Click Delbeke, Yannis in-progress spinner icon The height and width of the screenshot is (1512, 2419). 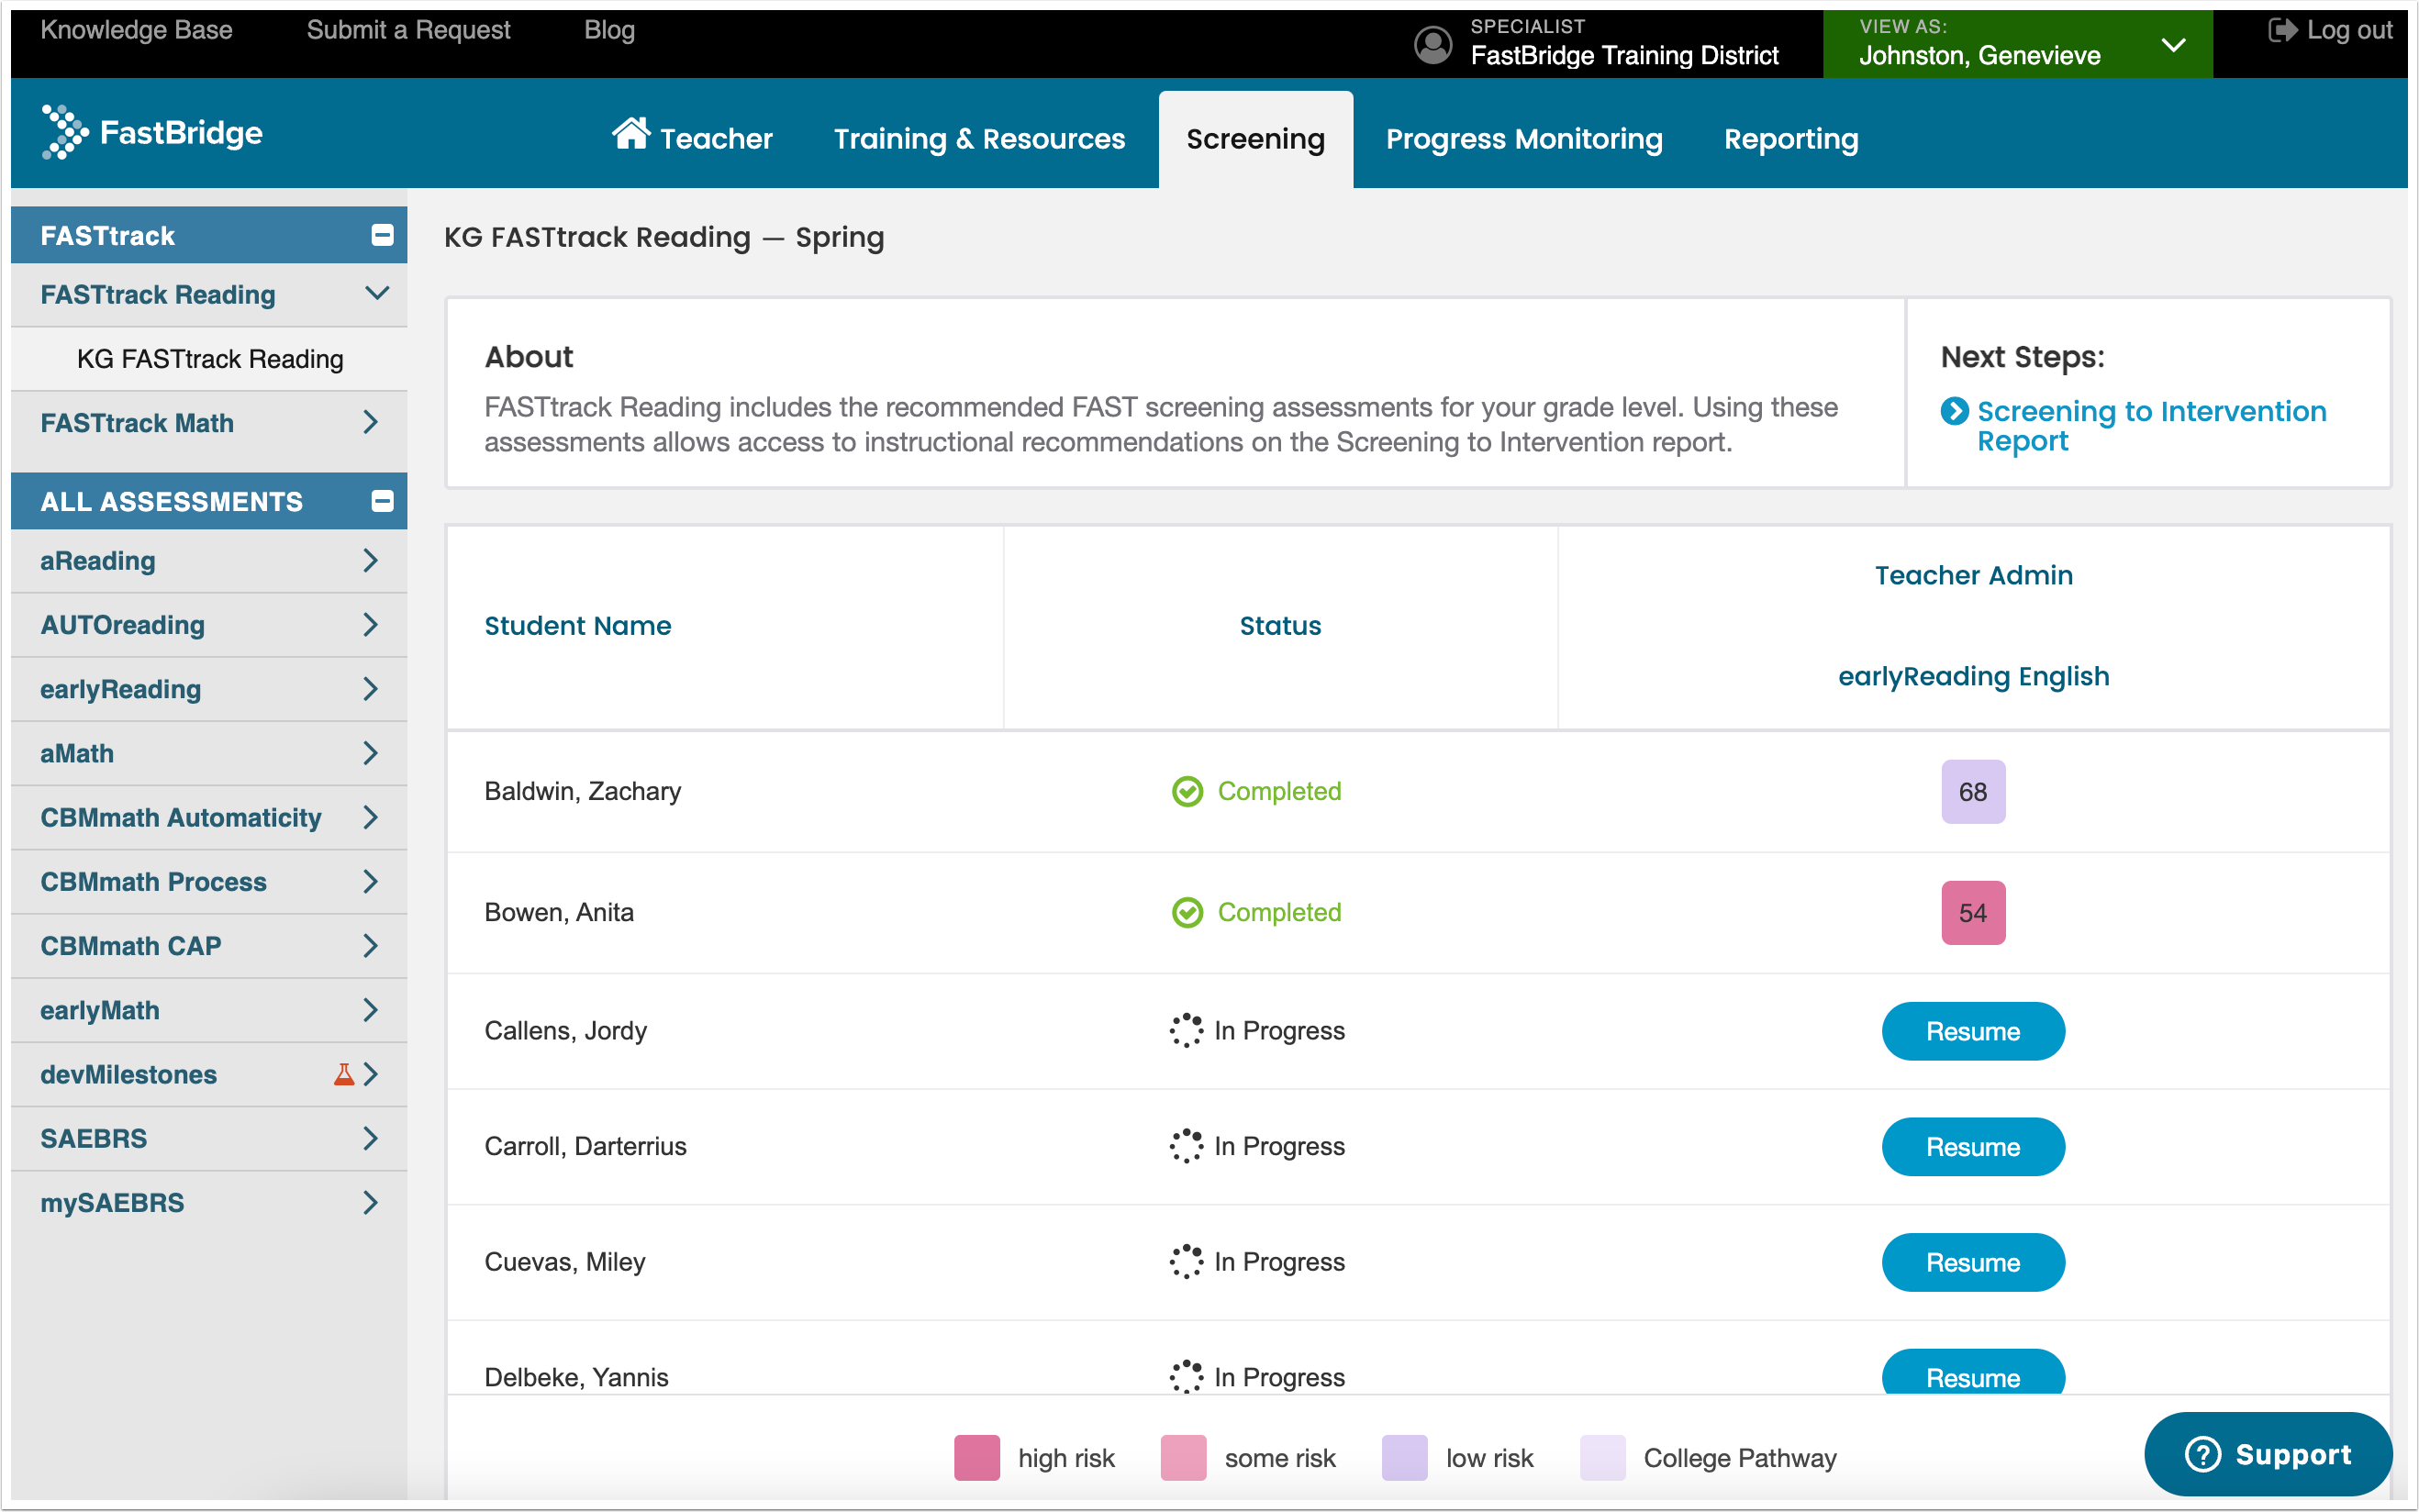(x=1186, y=1377)
